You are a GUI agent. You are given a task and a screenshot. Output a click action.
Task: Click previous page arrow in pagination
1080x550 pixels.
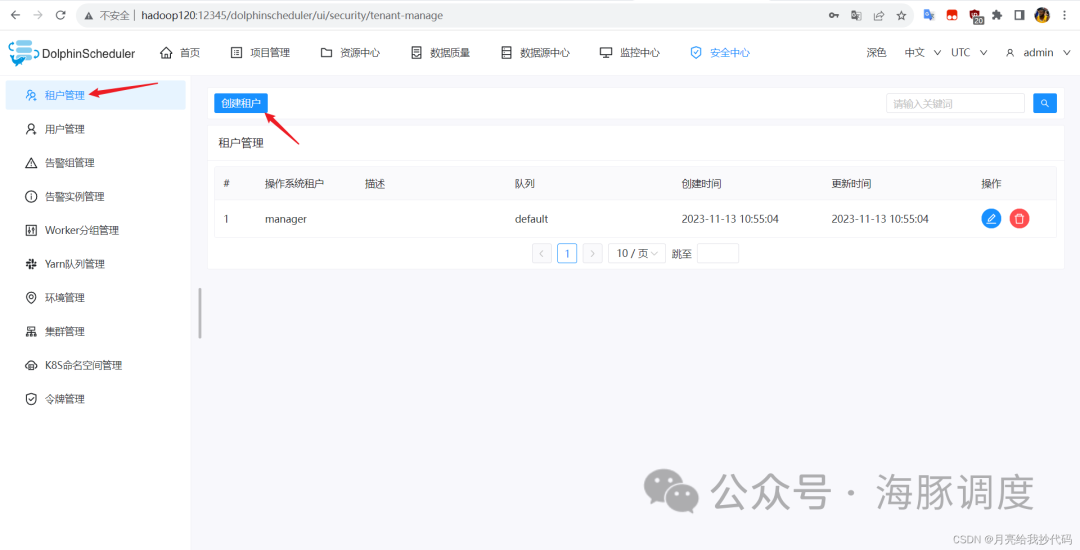click(541, 253)
